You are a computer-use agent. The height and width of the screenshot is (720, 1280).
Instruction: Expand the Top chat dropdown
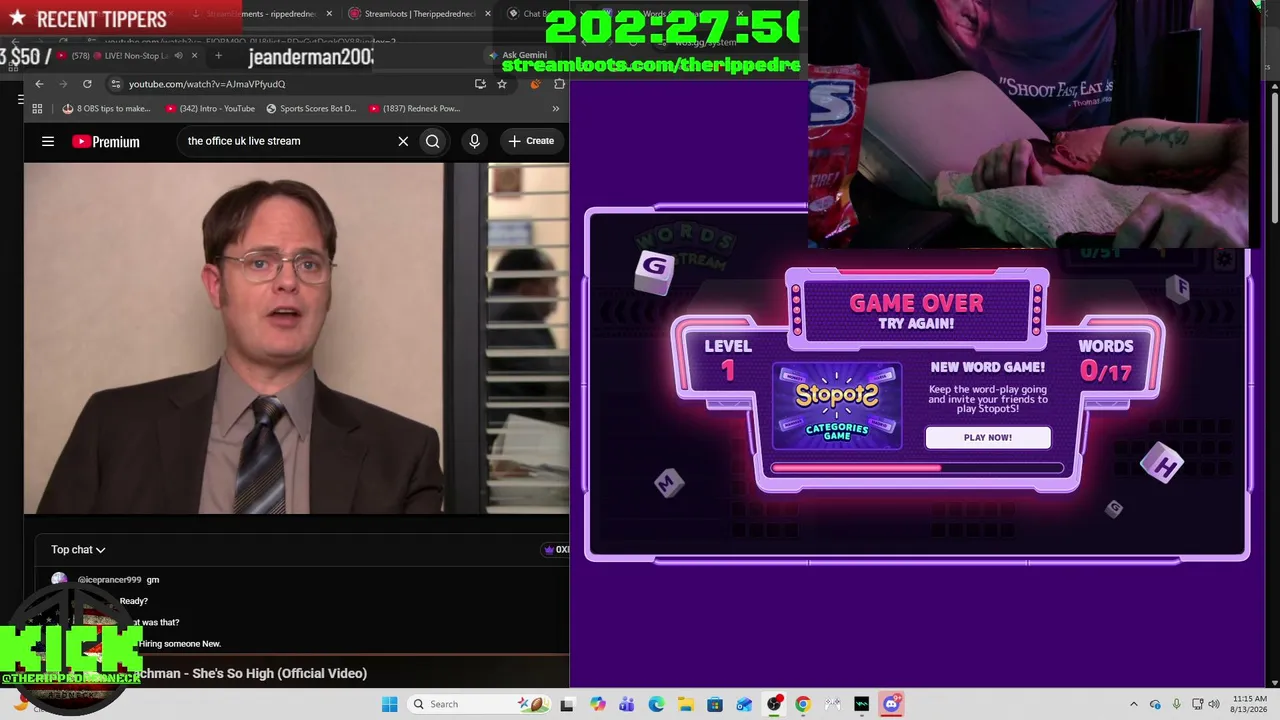coord(78,549)
